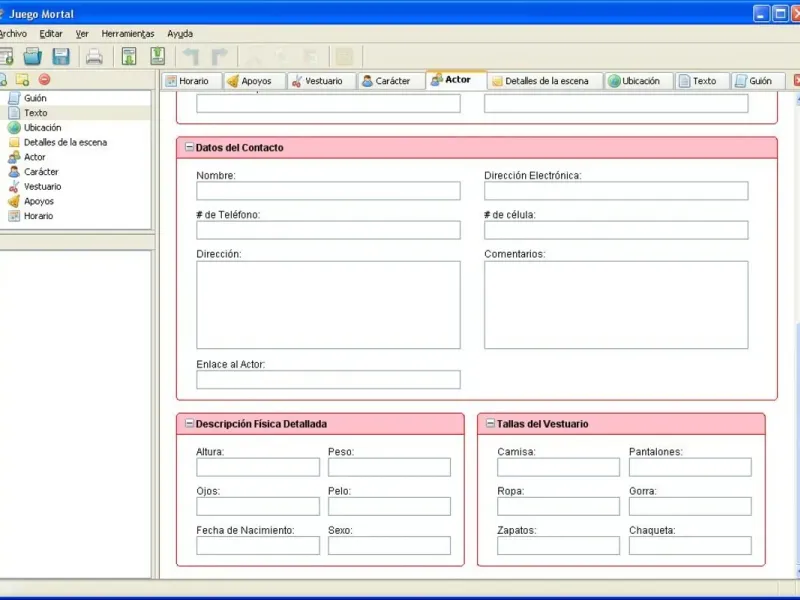Click the Ojos input field
Image resolution: width=800 pixels, height=600 pixels.
(x=258, y=507)
